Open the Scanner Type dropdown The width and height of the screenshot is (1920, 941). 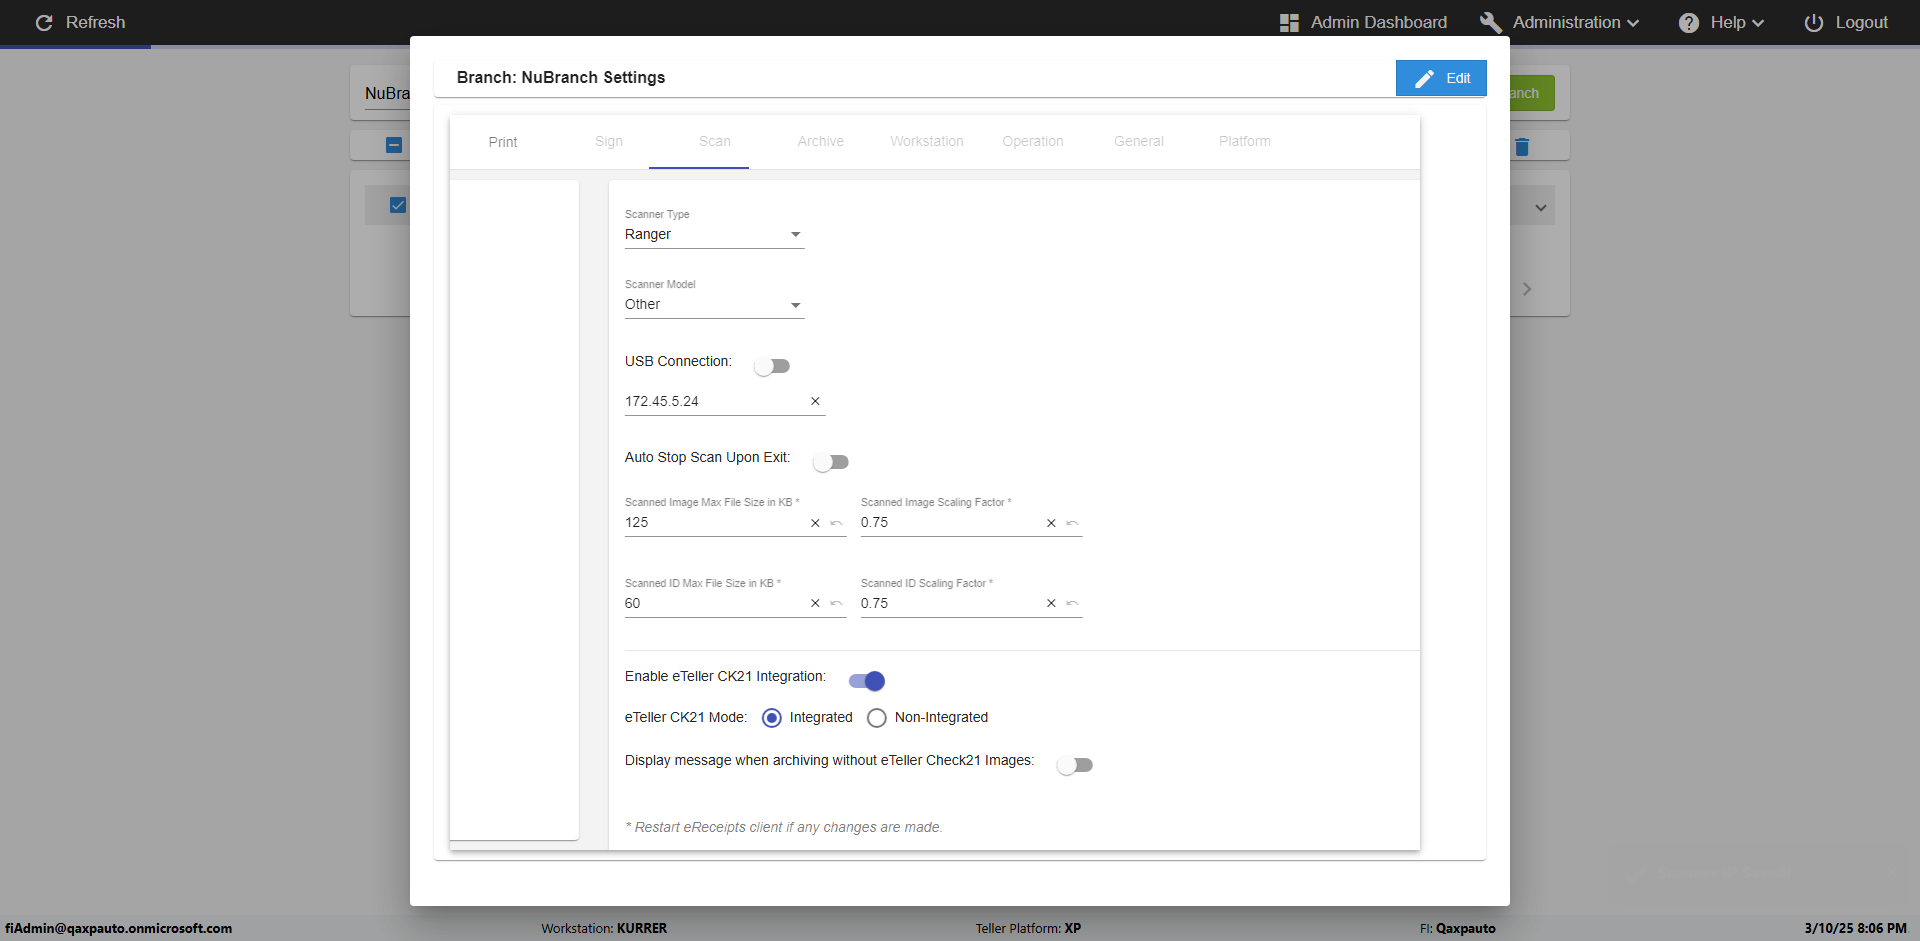(714, 235)
